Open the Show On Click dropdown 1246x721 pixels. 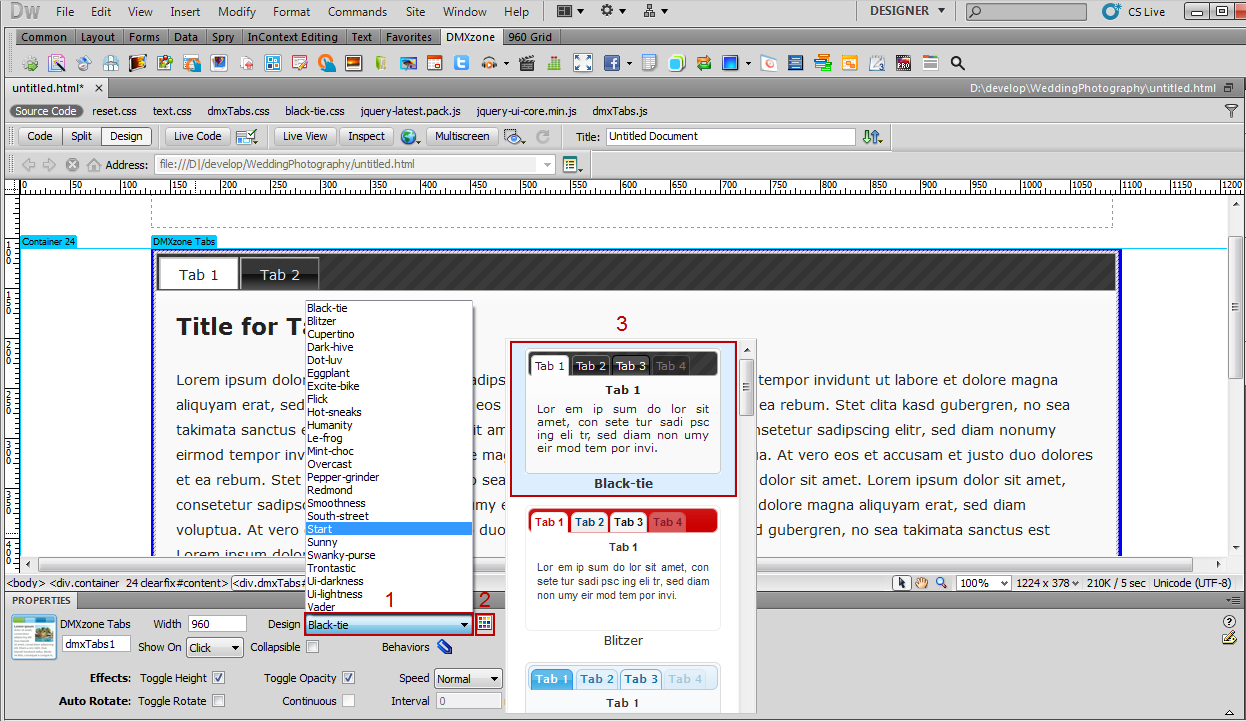[215, 648]
